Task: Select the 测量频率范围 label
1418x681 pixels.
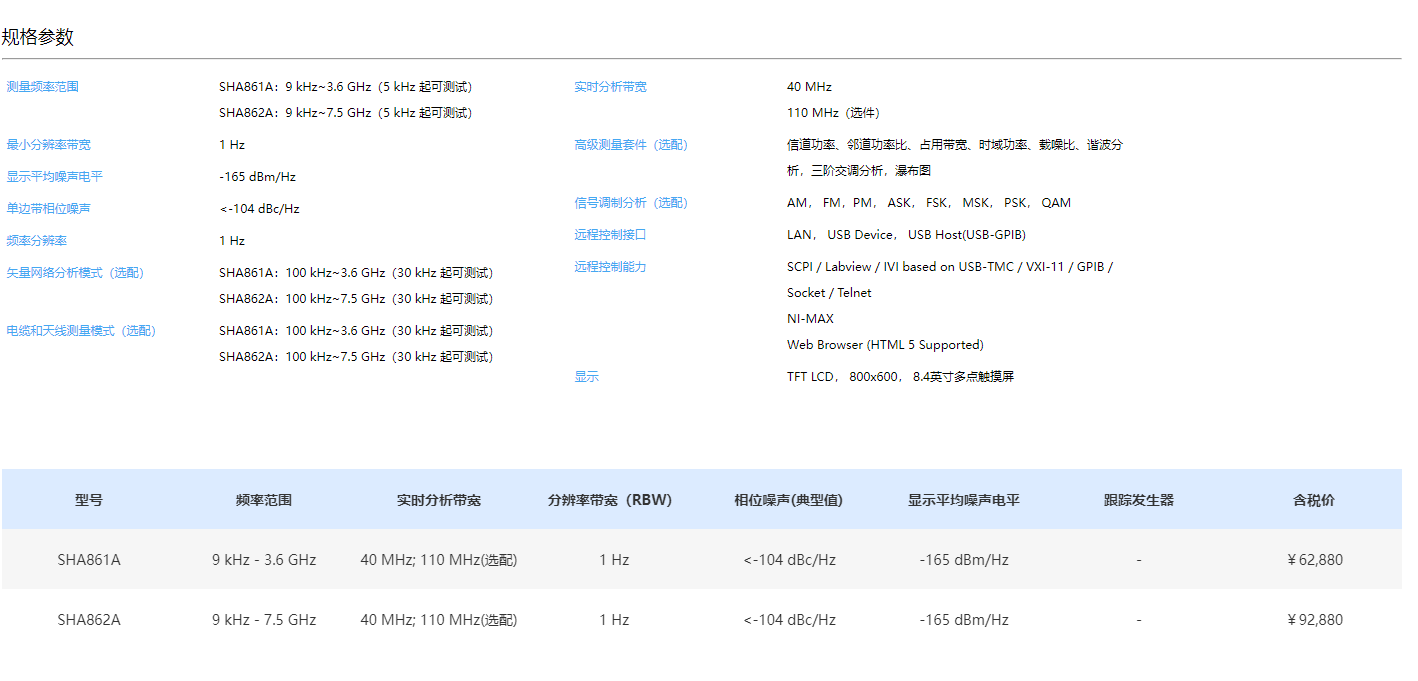Action: 42,87
